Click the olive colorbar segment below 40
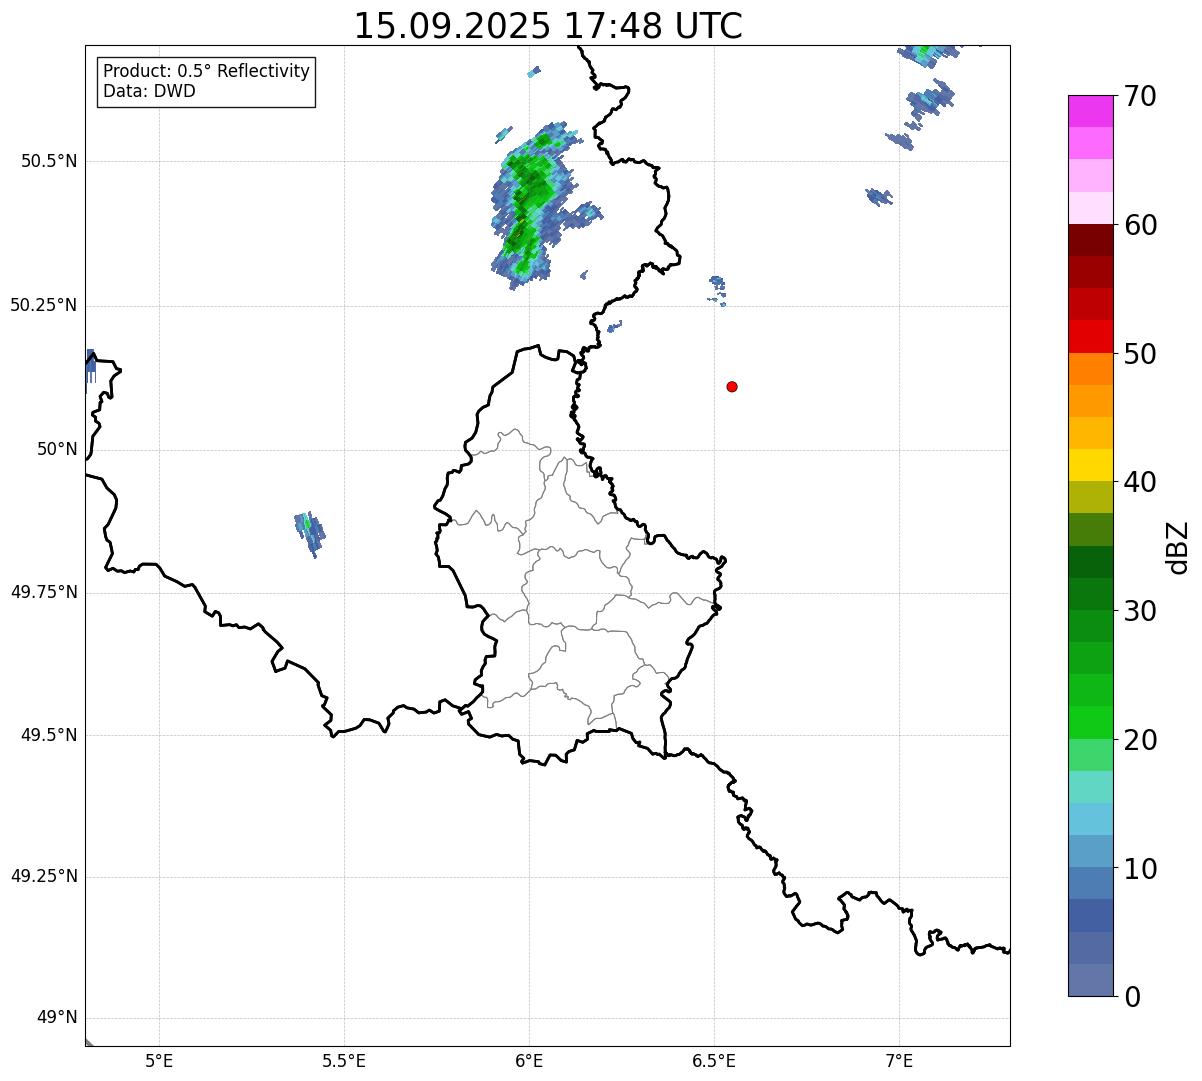 pyautogui.click(x=1090, y=497)
